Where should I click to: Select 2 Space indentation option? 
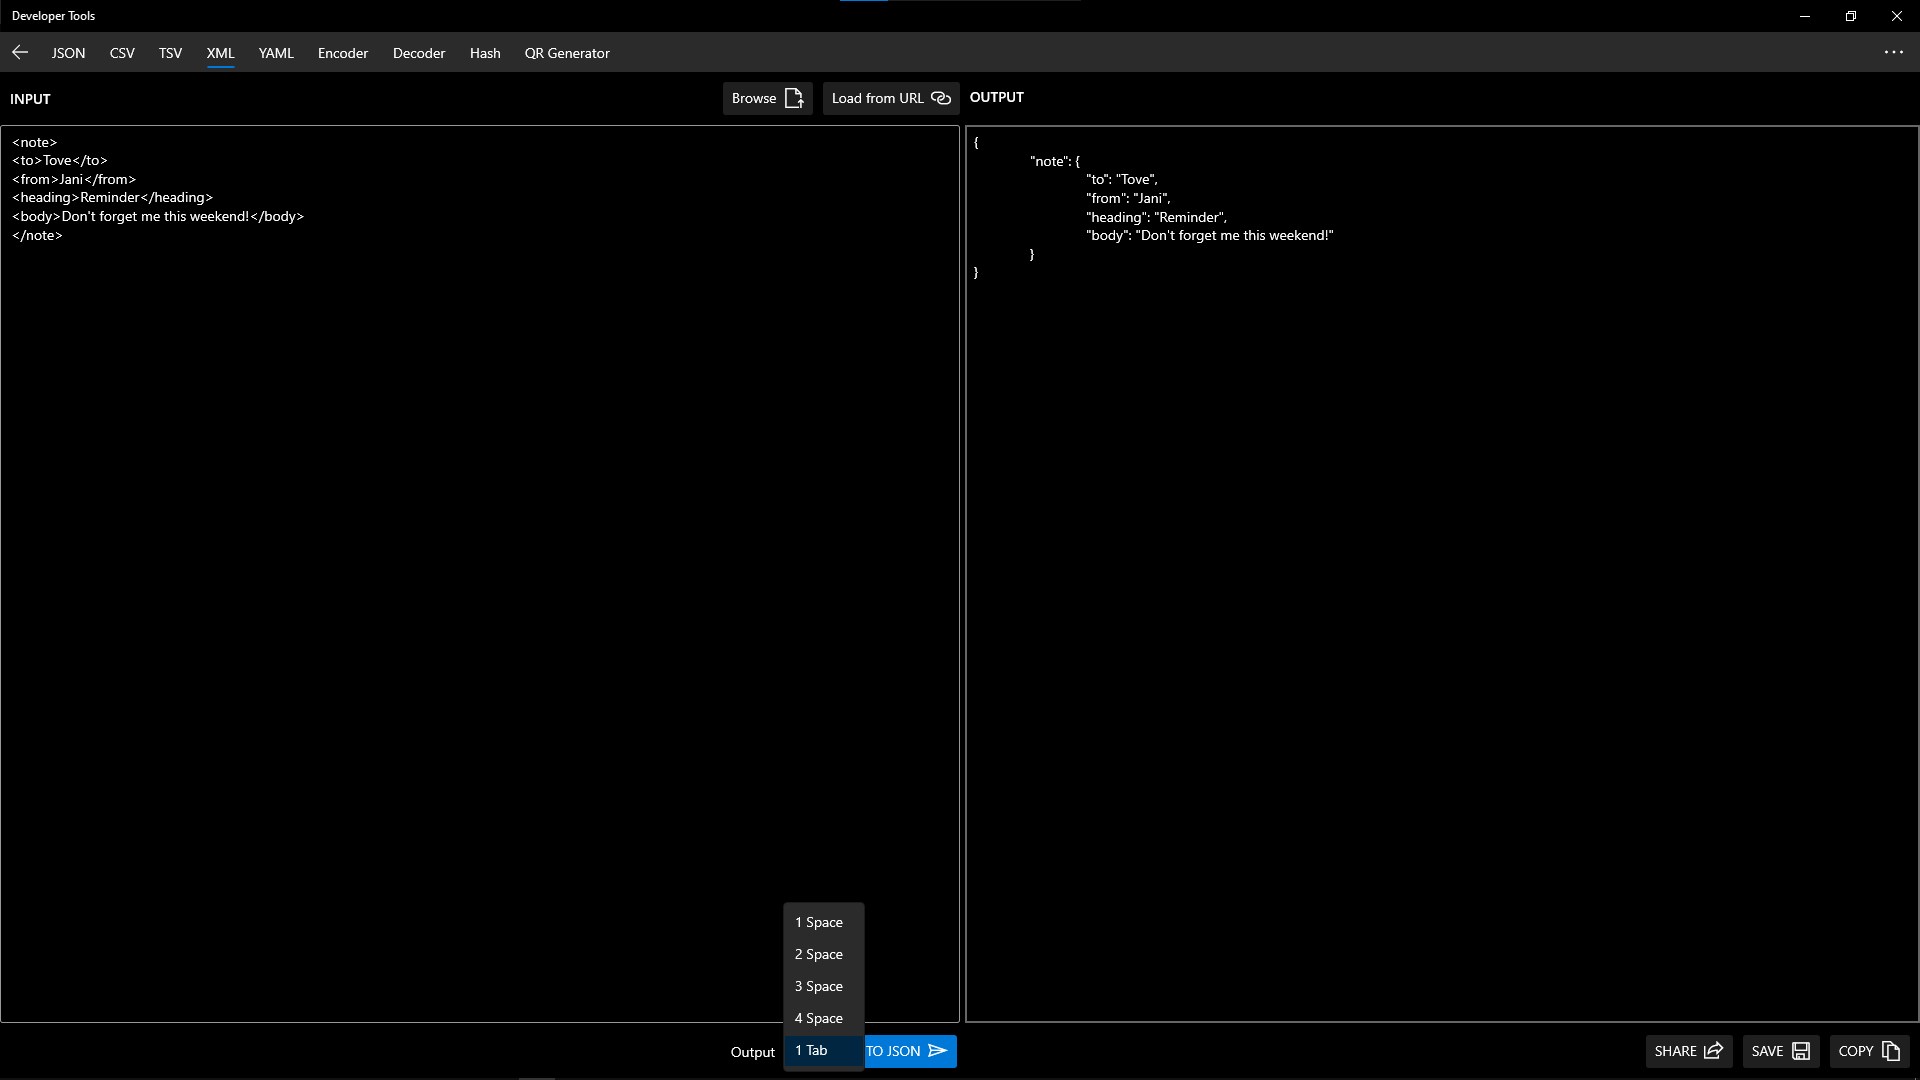coord(819,954)
